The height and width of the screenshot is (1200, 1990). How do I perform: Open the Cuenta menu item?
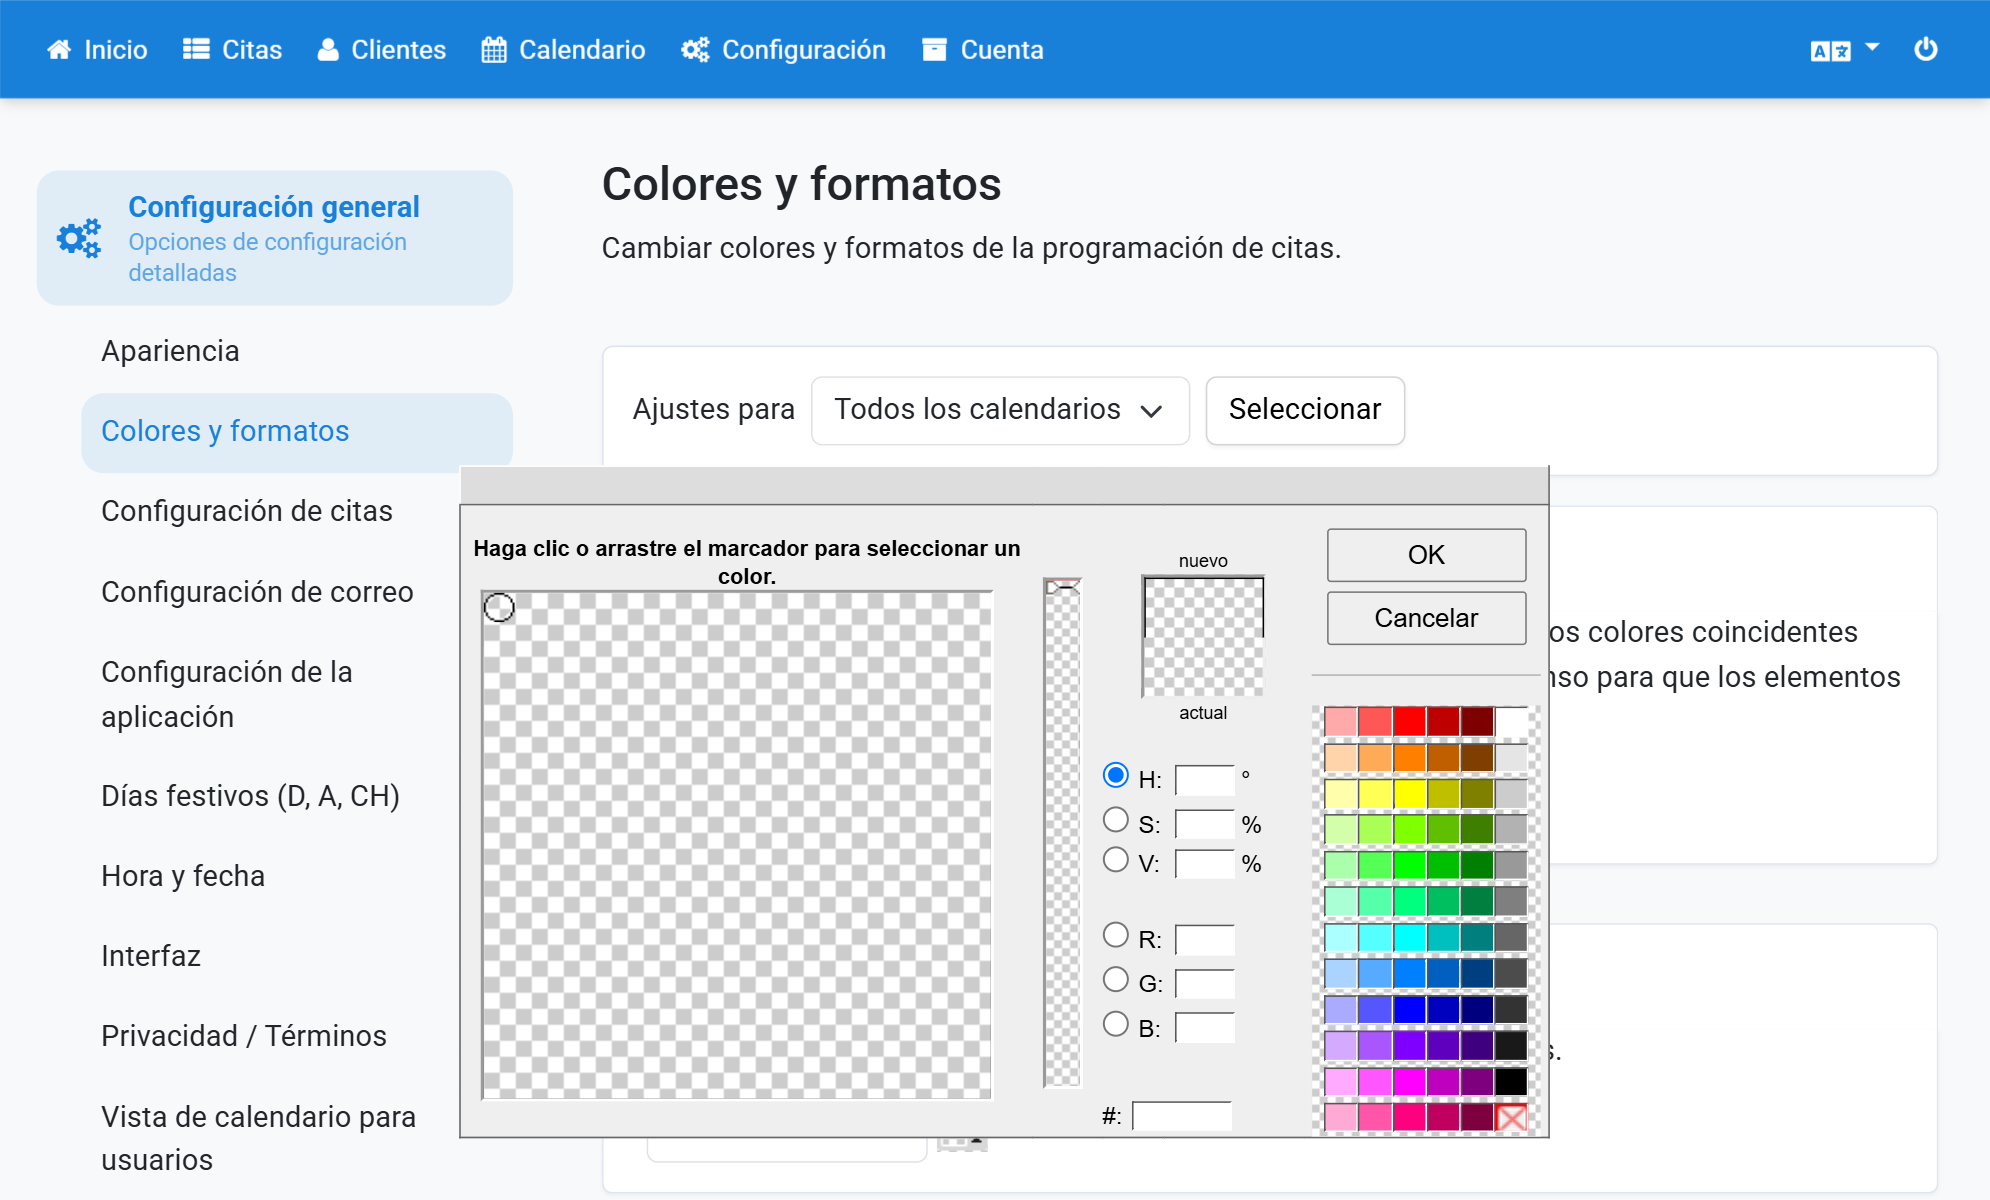pyautogui.click(x=982, y=50)
